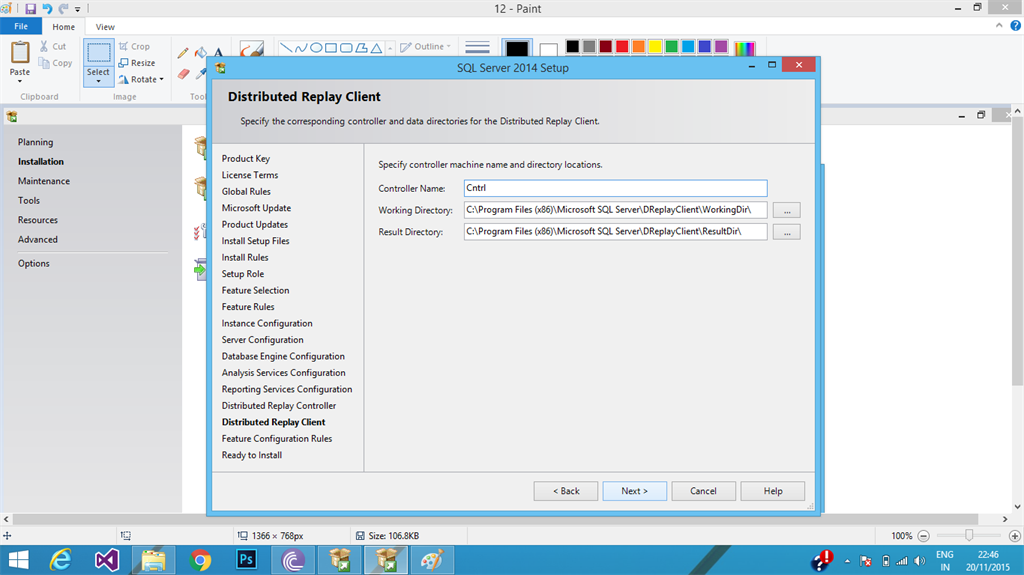Screen dimensions: 1024x575
Task: Activate the rectangular Select tool
Action: click(x=99, y=52)
